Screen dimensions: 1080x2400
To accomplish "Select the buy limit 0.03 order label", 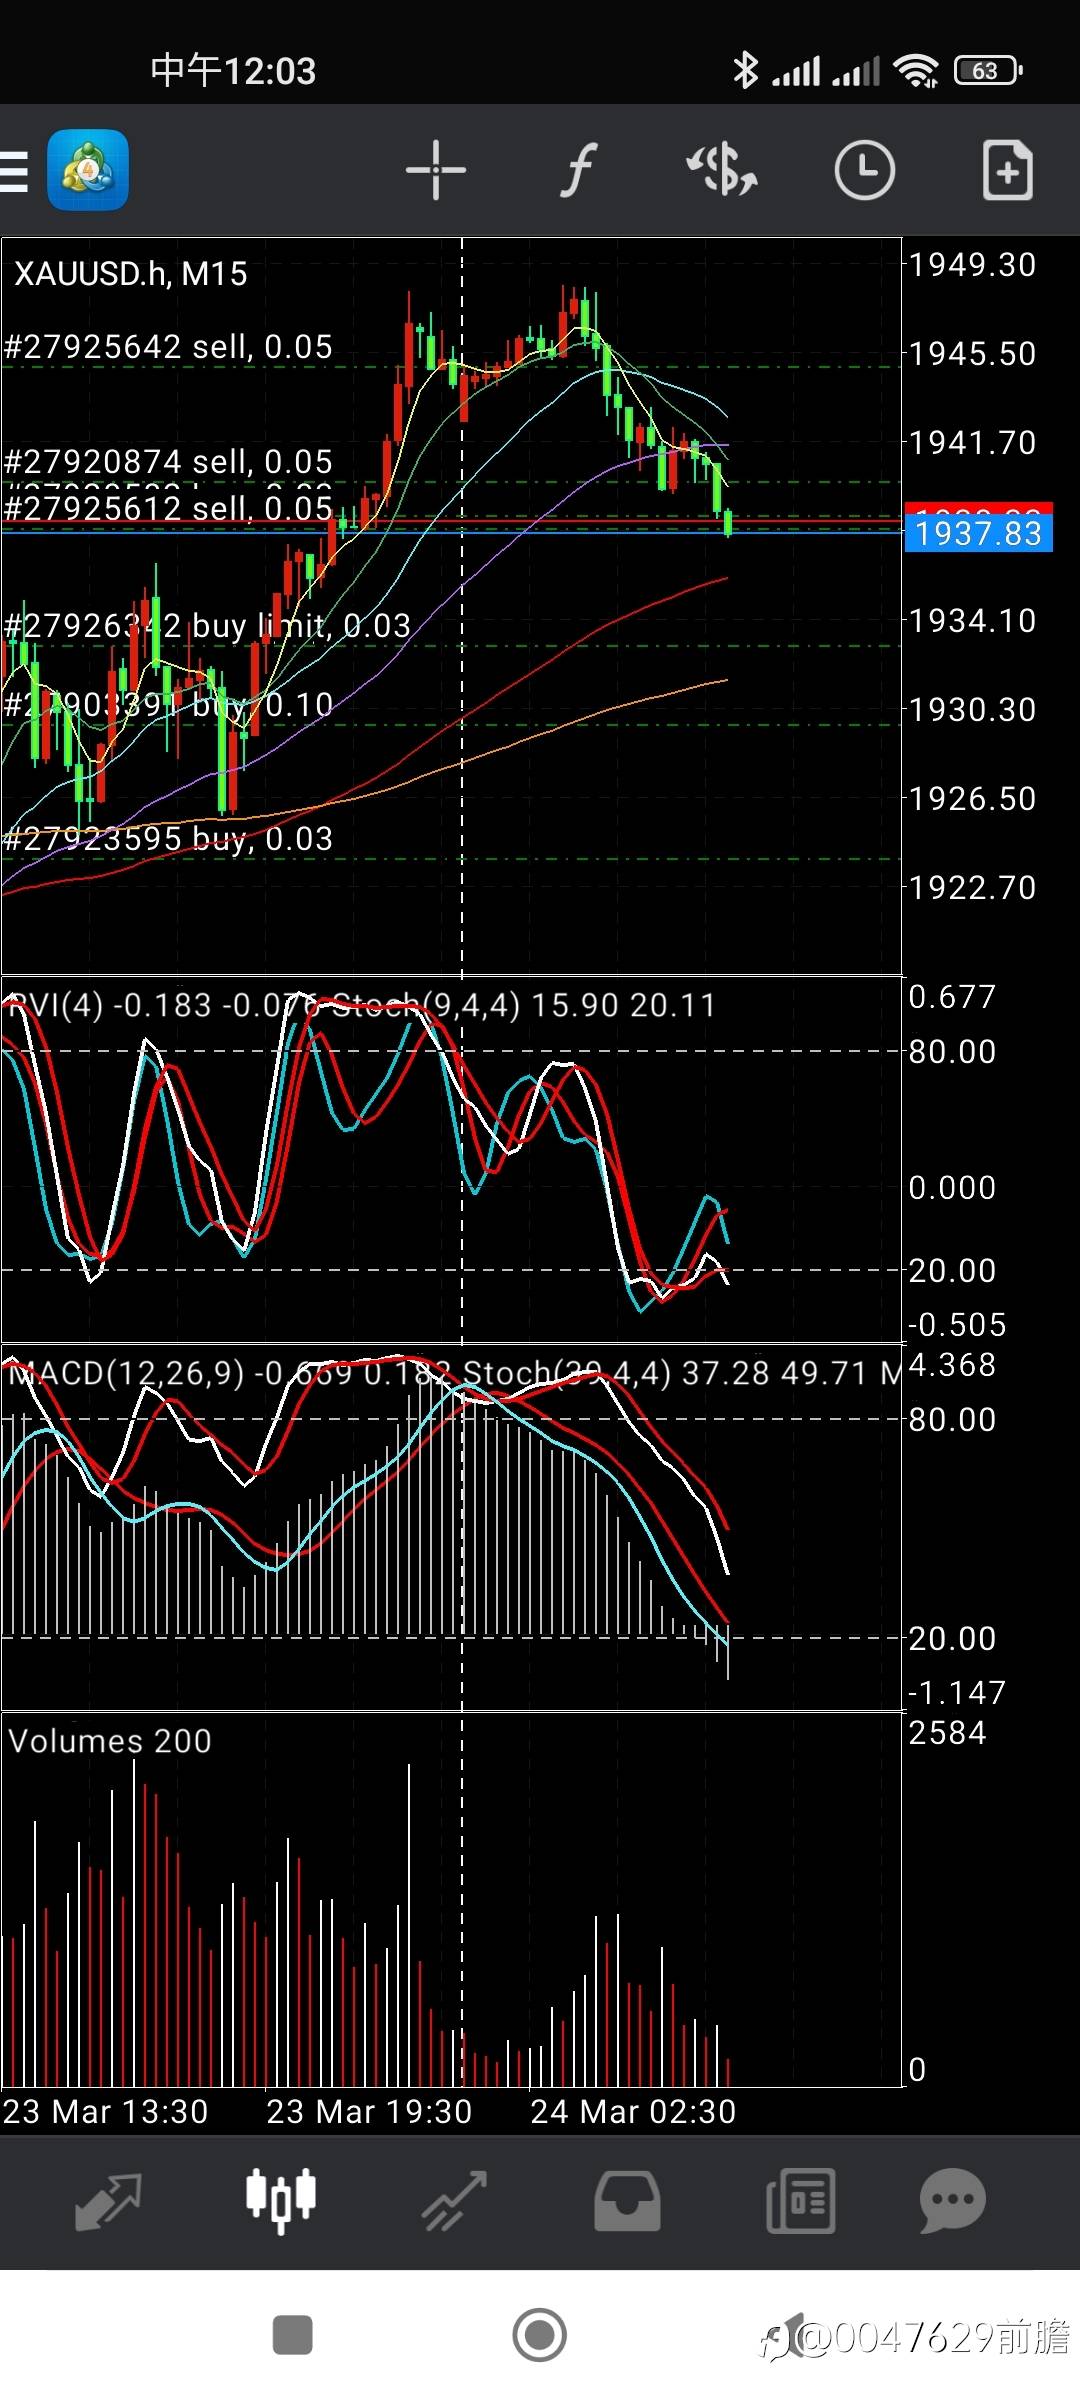I will 207,626.
